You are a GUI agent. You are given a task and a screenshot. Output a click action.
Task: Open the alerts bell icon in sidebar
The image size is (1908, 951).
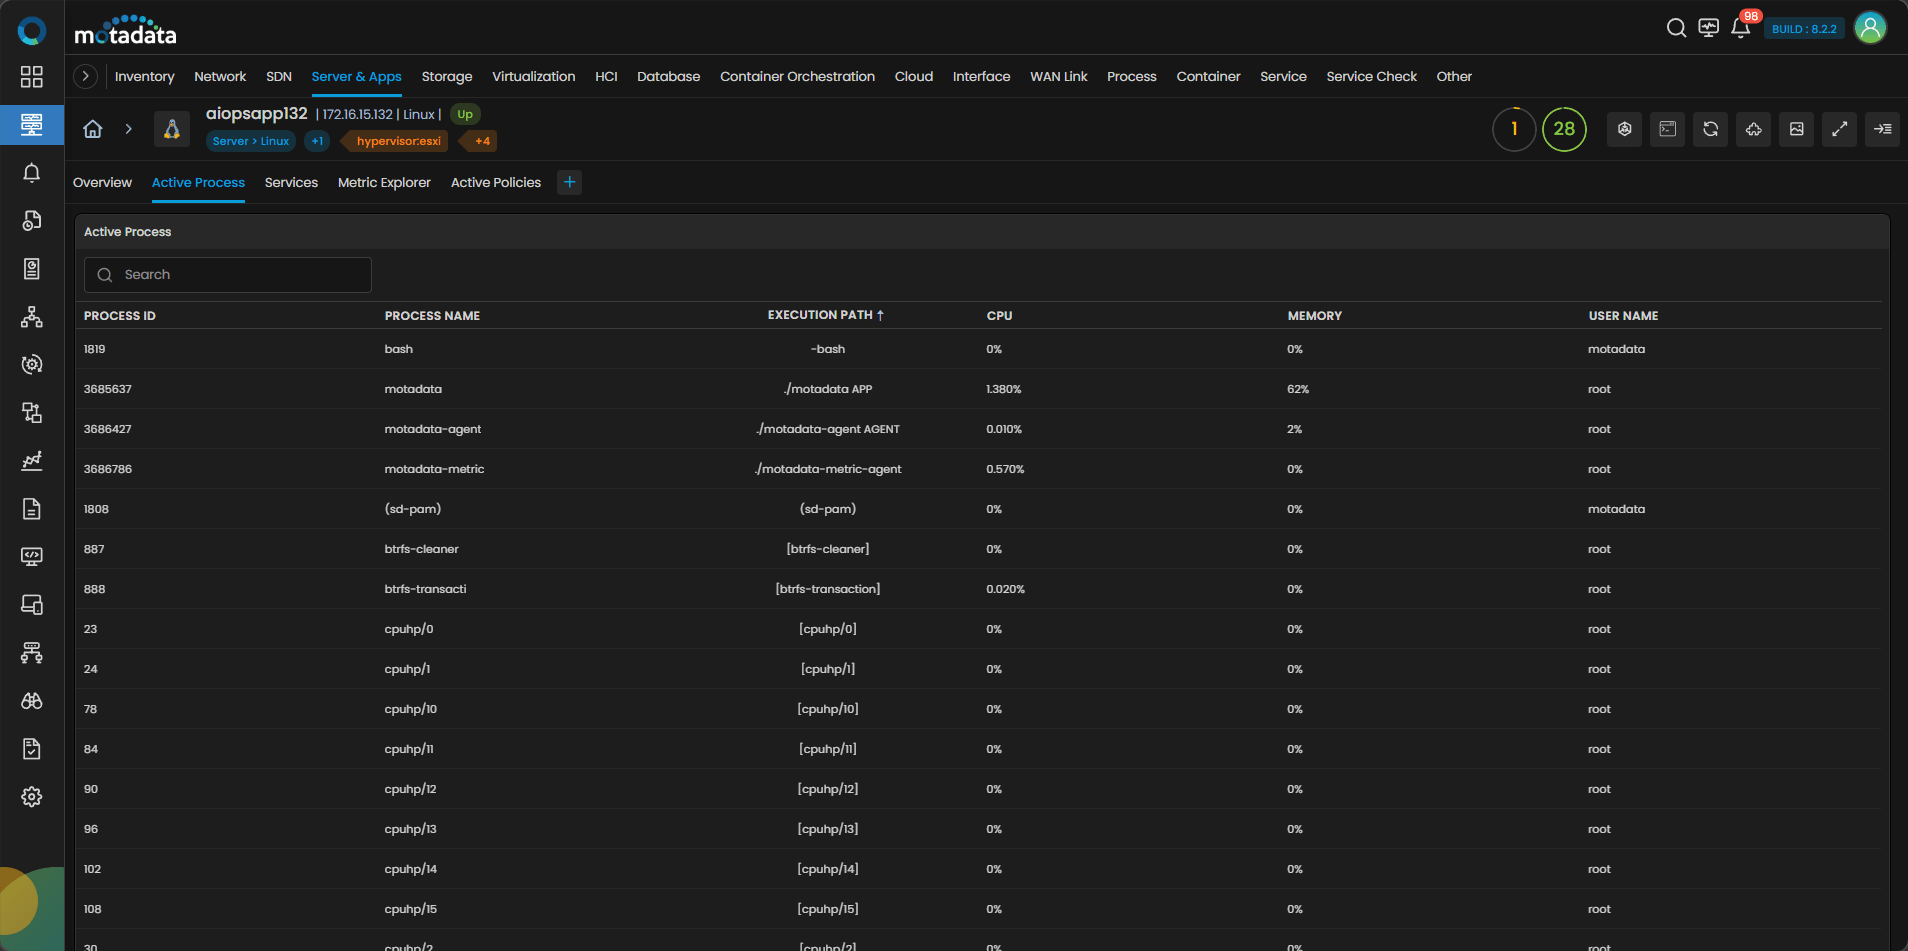(32, 173)
